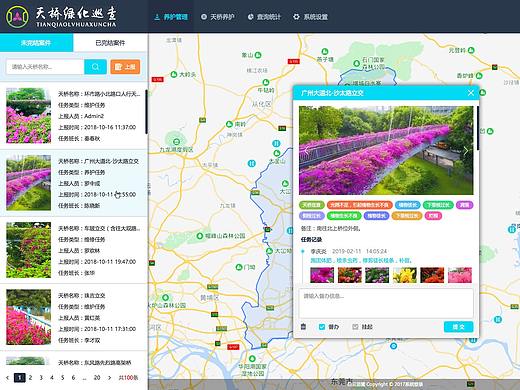Click the long orange-red tag in popup
This screenshot has height=390, width=520.
[x=359, y=205]
